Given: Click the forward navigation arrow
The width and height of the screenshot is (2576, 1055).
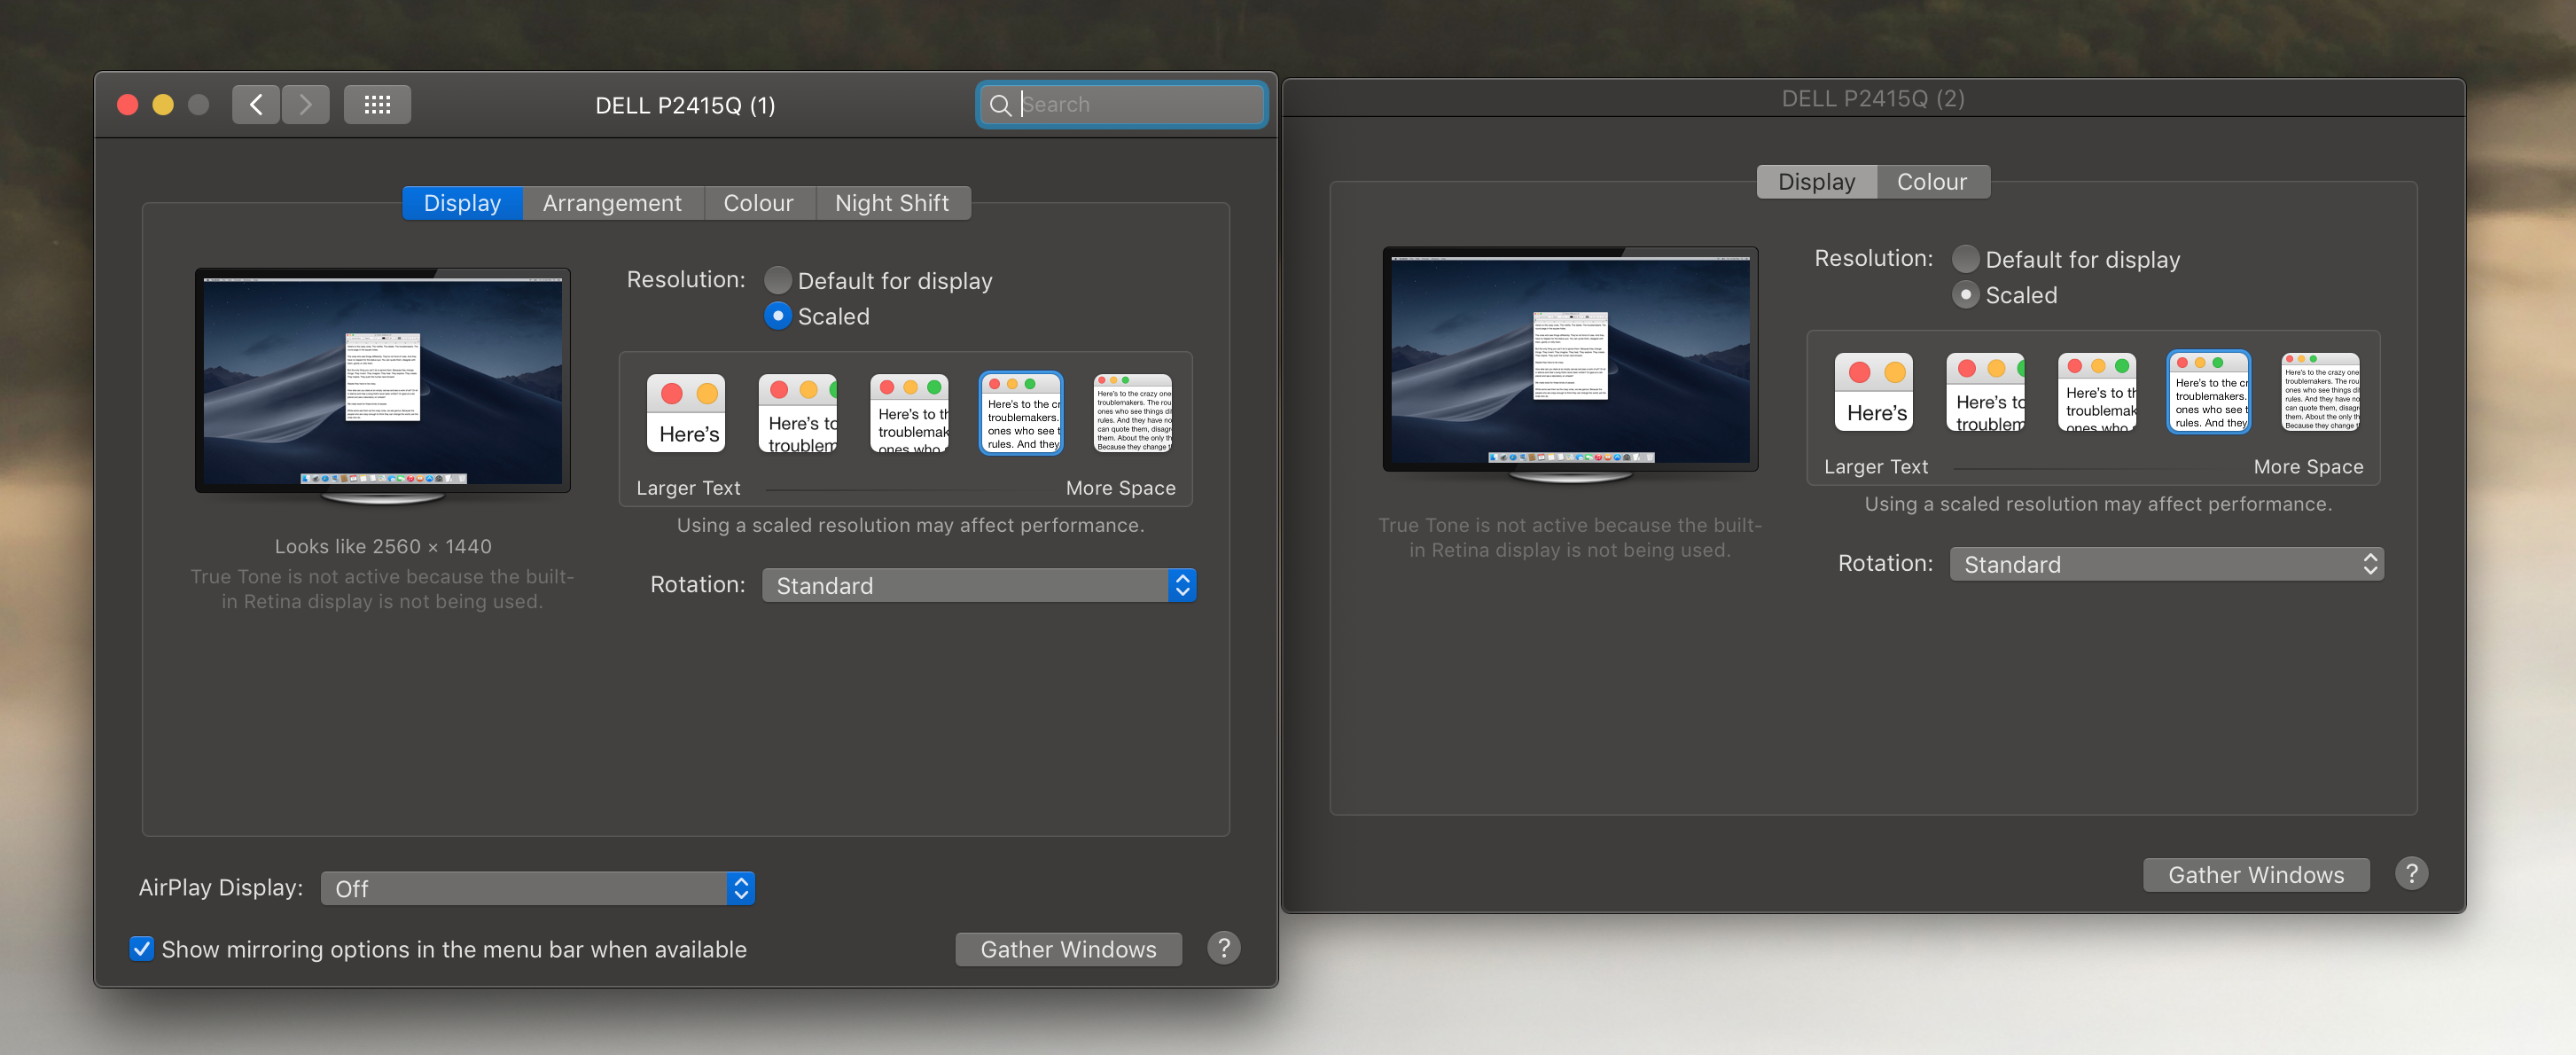Looking at the screenshot, I should pyautogui.click(x=306, y=104).
